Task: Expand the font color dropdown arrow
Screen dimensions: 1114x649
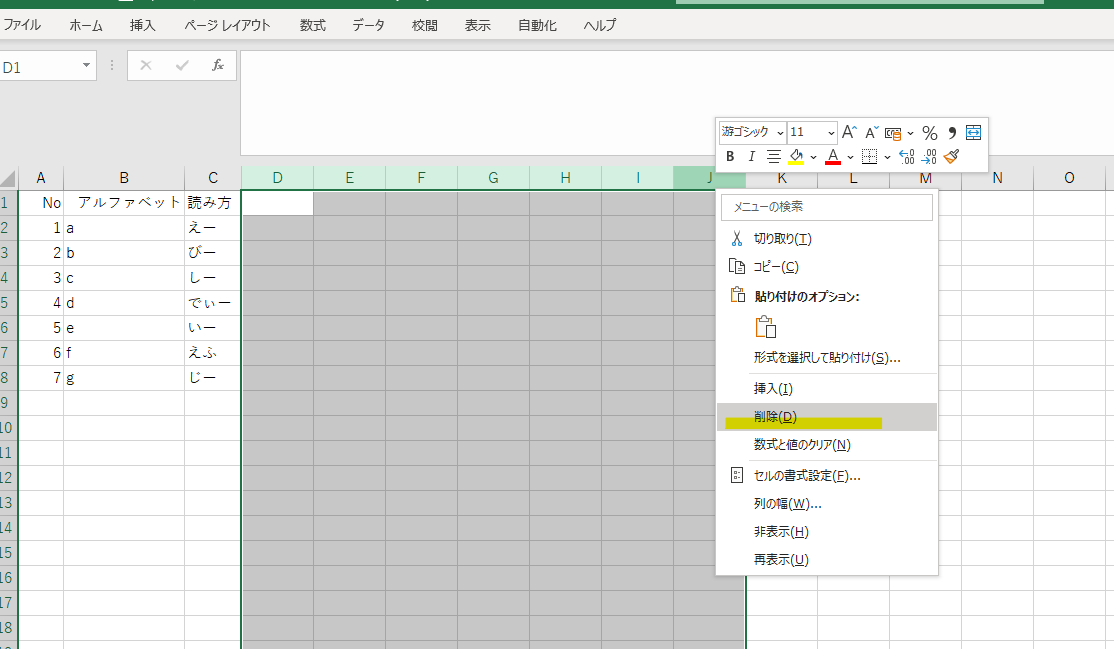Action: point(850,157)
